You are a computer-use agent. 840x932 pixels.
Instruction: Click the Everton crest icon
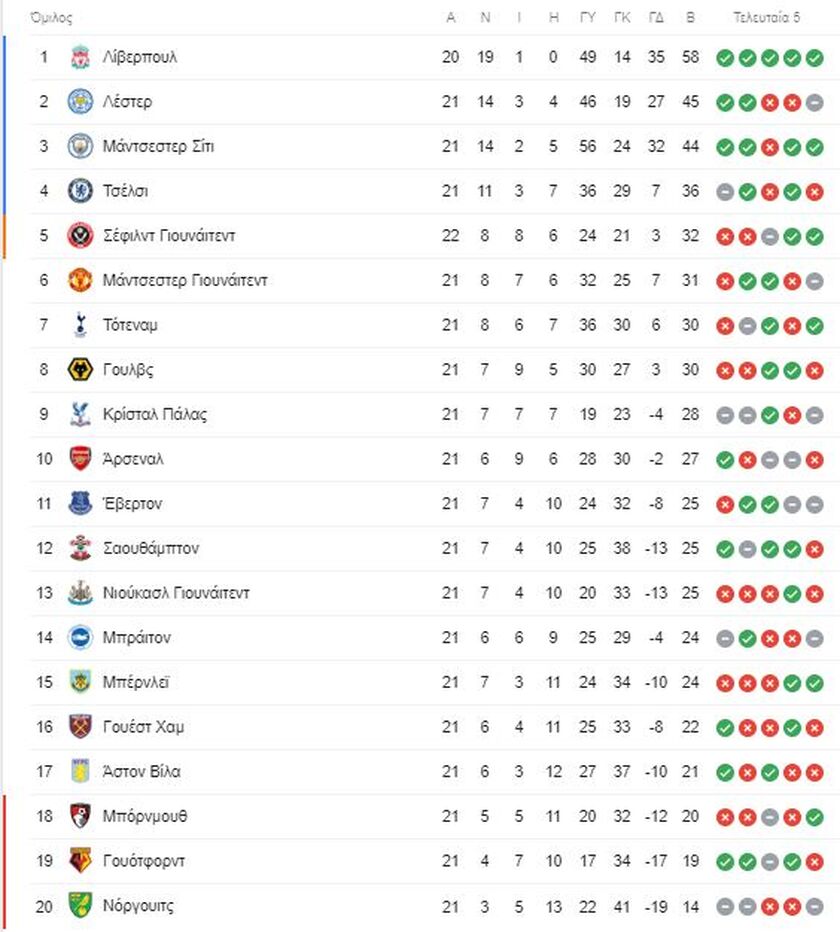[x=80, y=503]
